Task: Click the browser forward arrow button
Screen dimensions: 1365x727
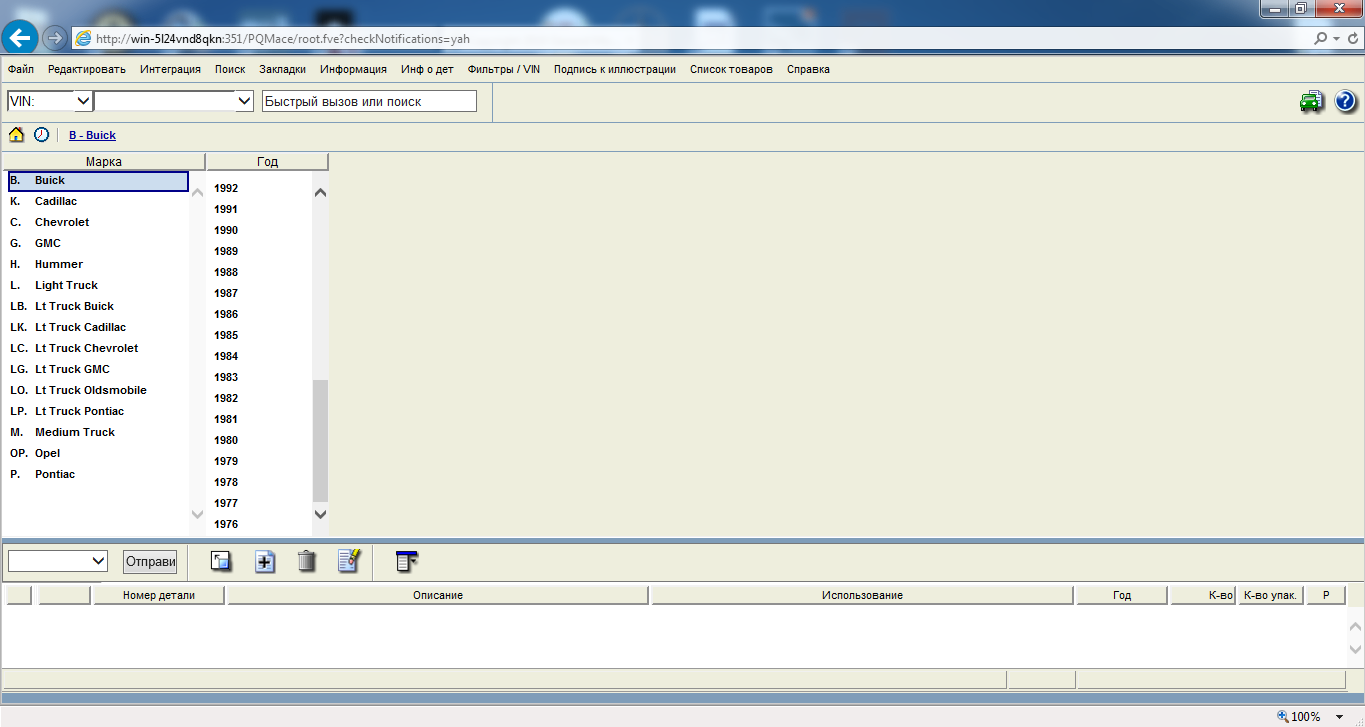Action: pyautogui.click(x=55, y=39)
